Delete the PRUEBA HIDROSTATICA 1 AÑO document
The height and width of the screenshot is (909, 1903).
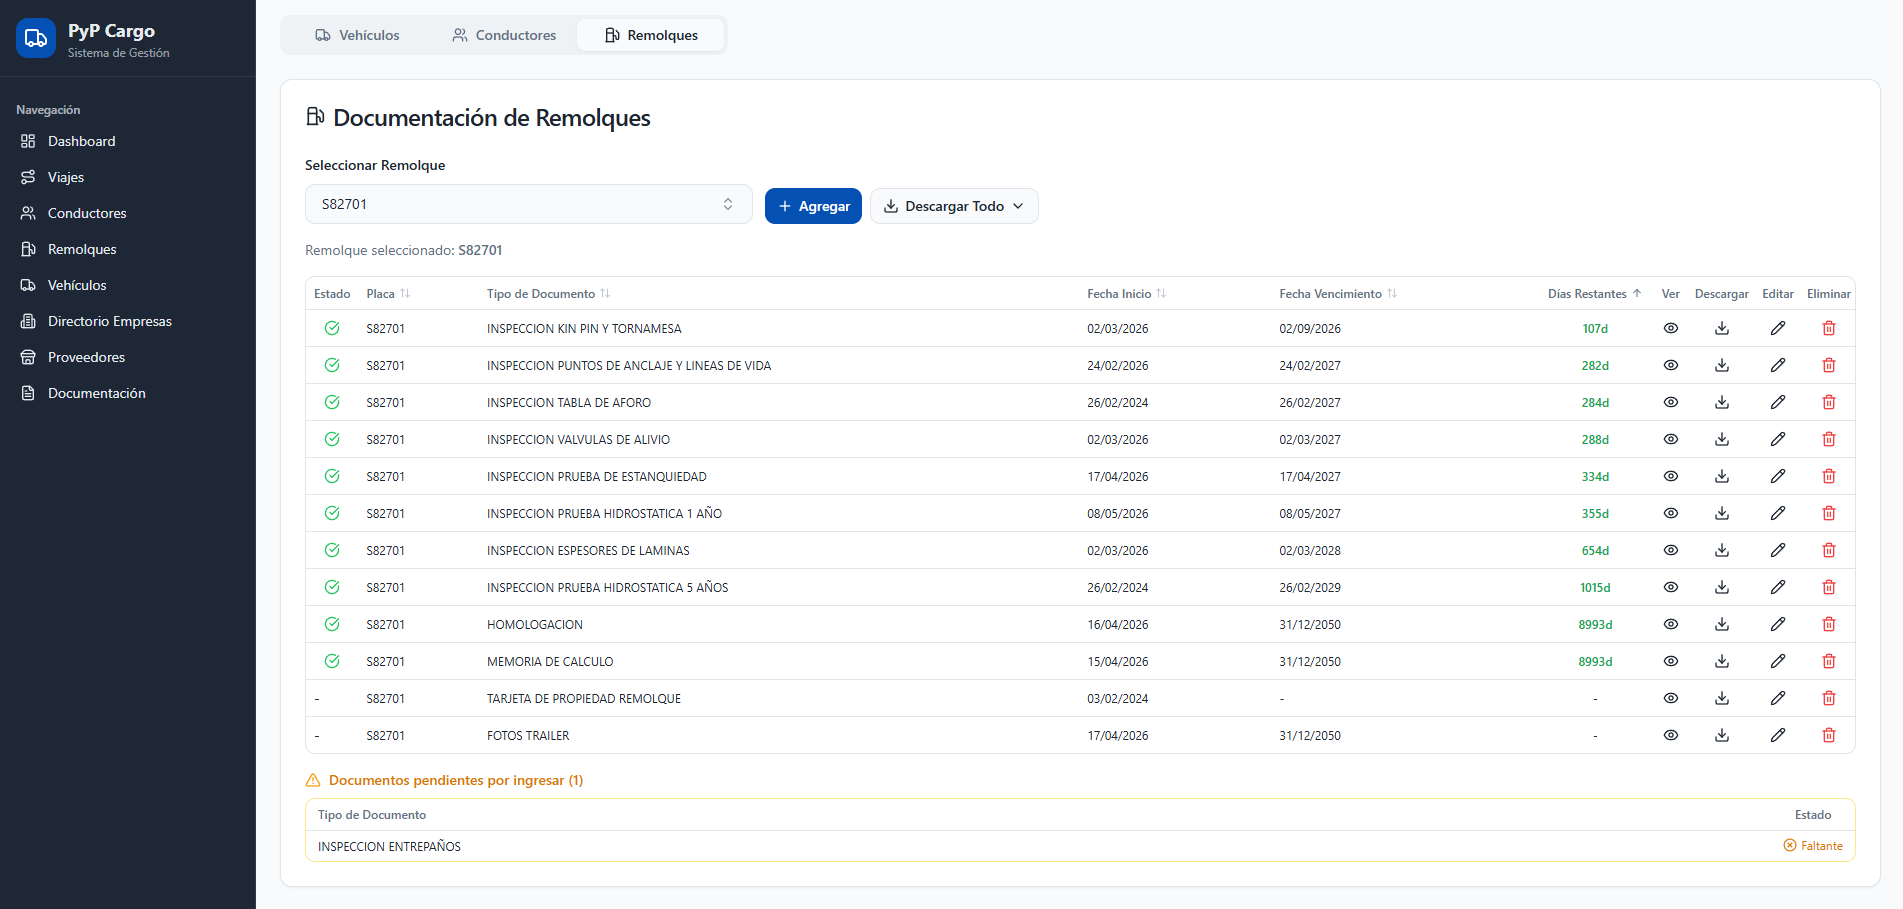pyautogui.click(x=1829, y=513)
